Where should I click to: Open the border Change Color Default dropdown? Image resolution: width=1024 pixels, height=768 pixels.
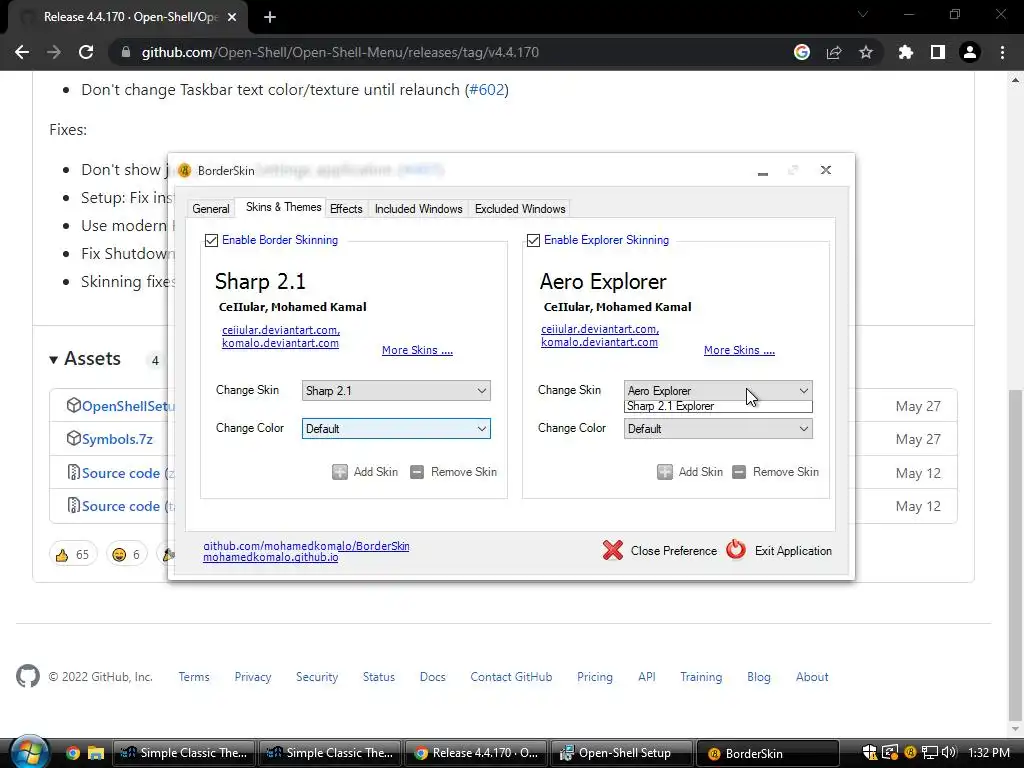(x=396, y=428)
